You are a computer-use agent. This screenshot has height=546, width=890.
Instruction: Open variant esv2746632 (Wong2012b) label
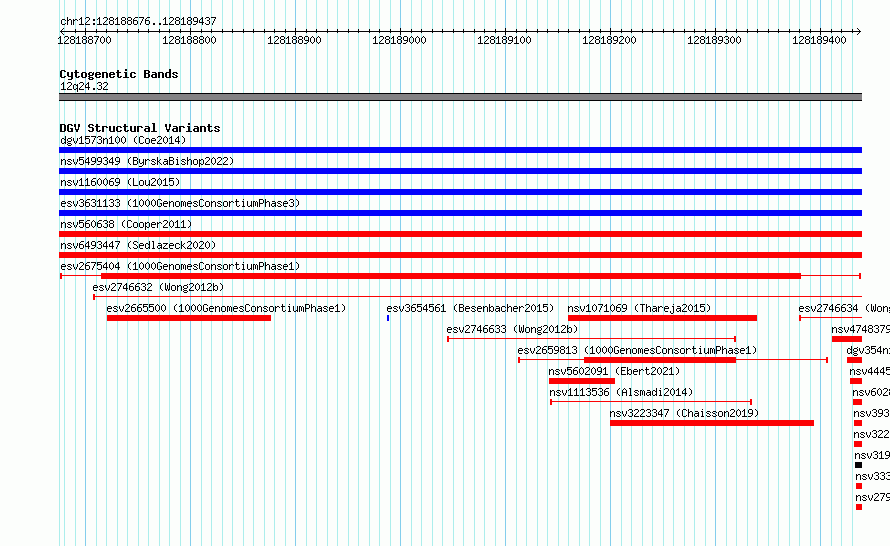158,287
